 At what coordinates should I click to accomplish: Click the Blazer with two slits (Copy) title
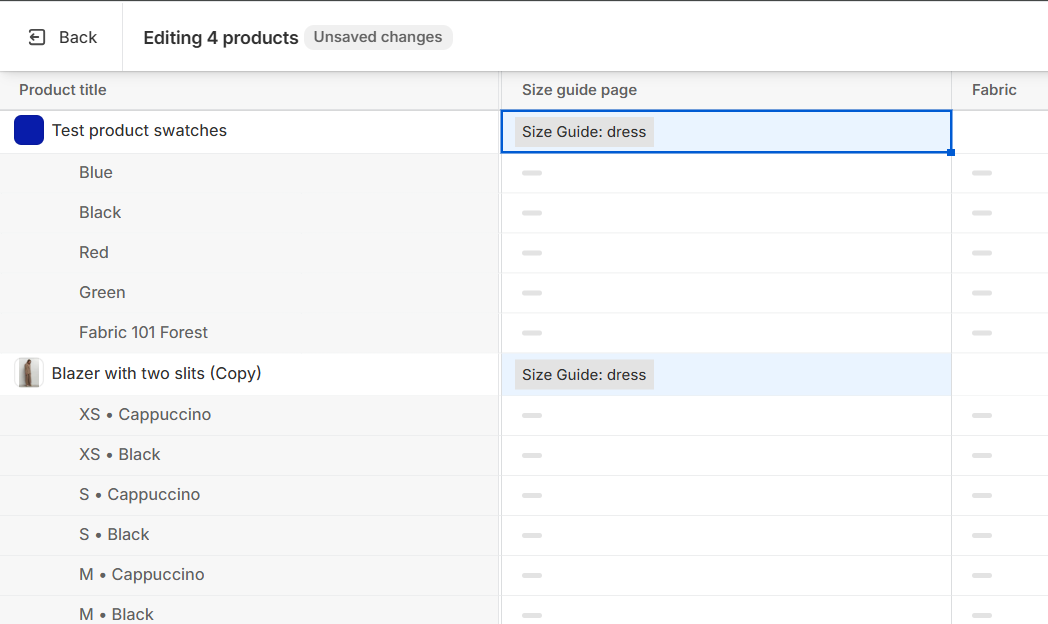point(156,373)
